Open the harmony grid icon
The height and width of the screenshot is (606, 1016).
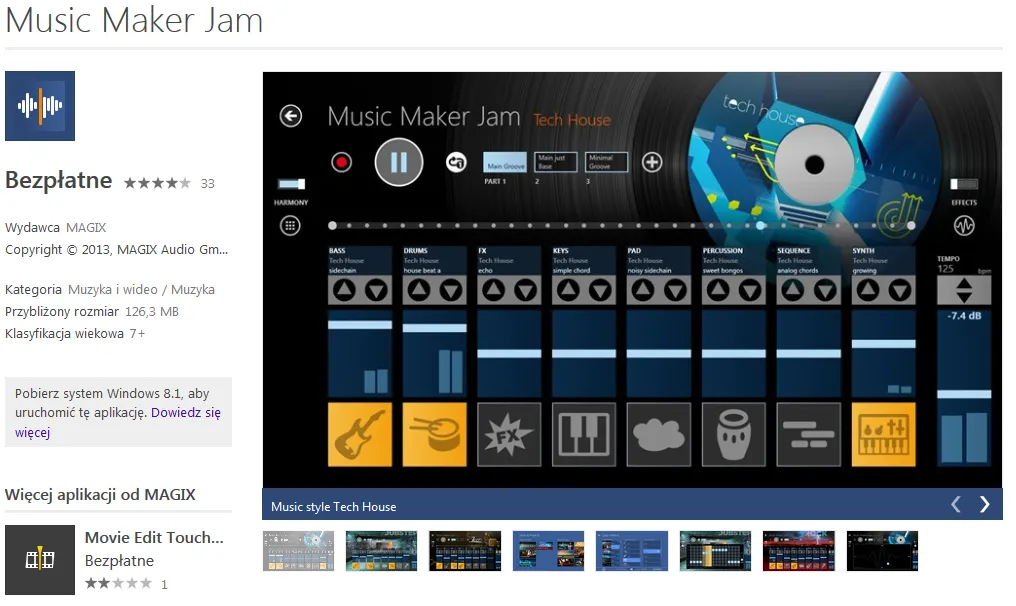[290, 226]
